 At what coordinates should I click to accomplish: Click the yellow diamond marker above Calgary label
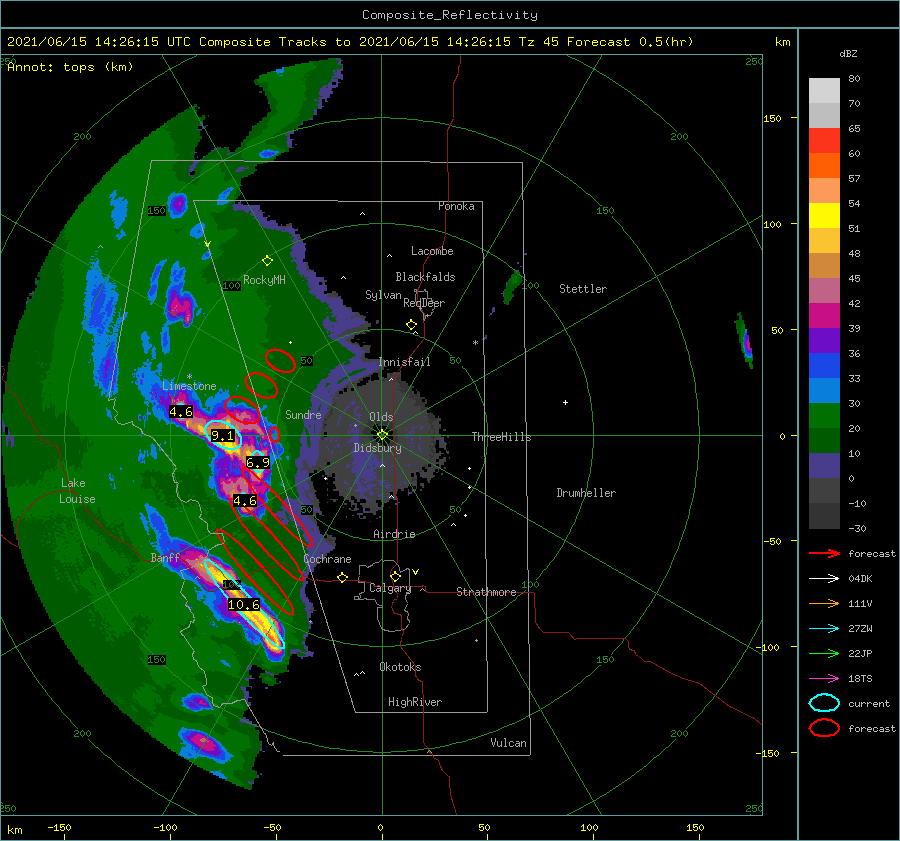tap(395, 576)
